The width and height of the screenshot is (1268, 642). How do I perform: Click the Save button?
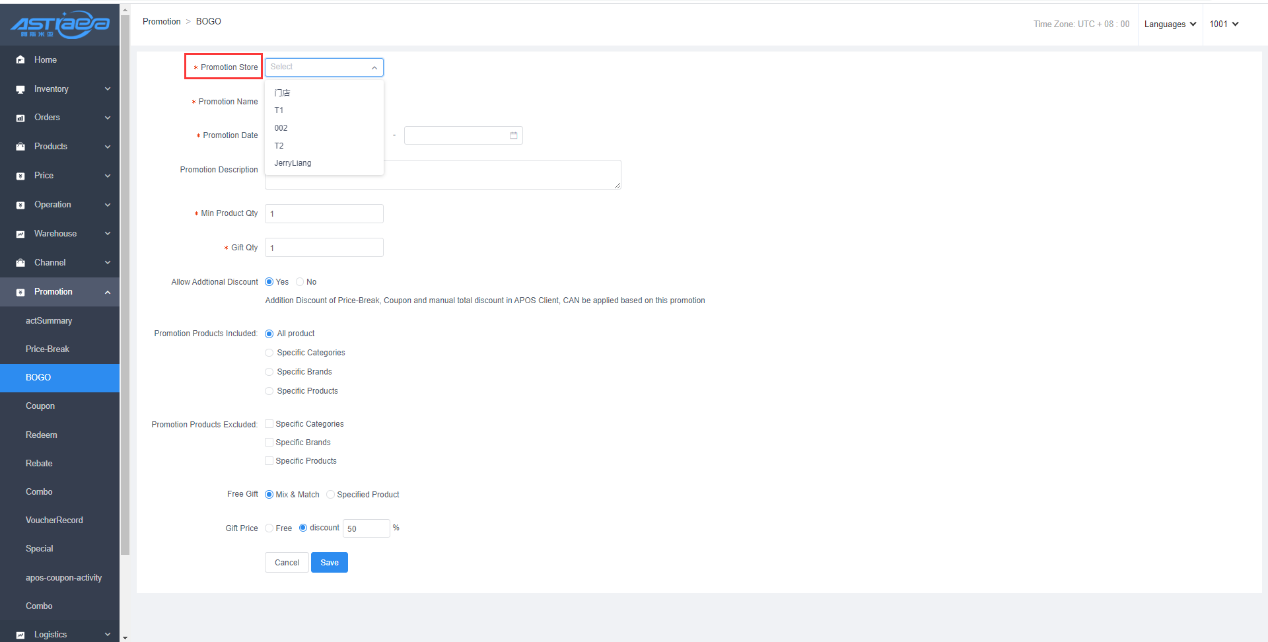329,563
